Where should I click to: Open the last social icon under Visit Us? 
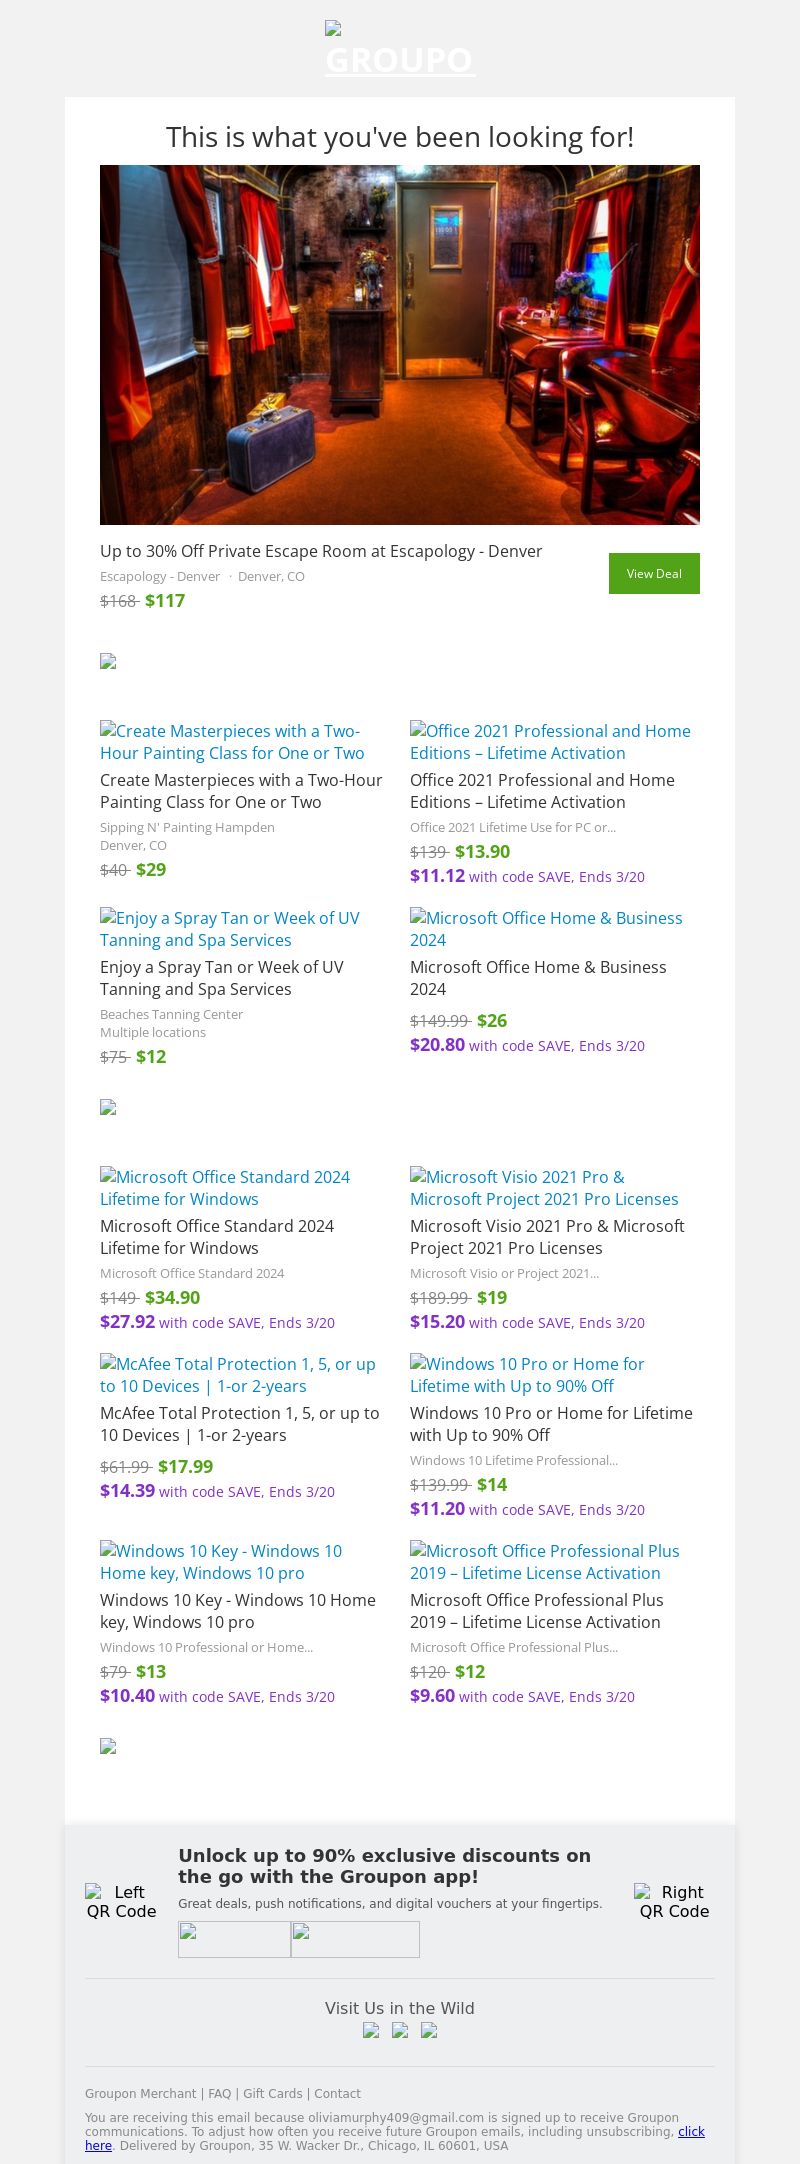(x=429, y=2030)
